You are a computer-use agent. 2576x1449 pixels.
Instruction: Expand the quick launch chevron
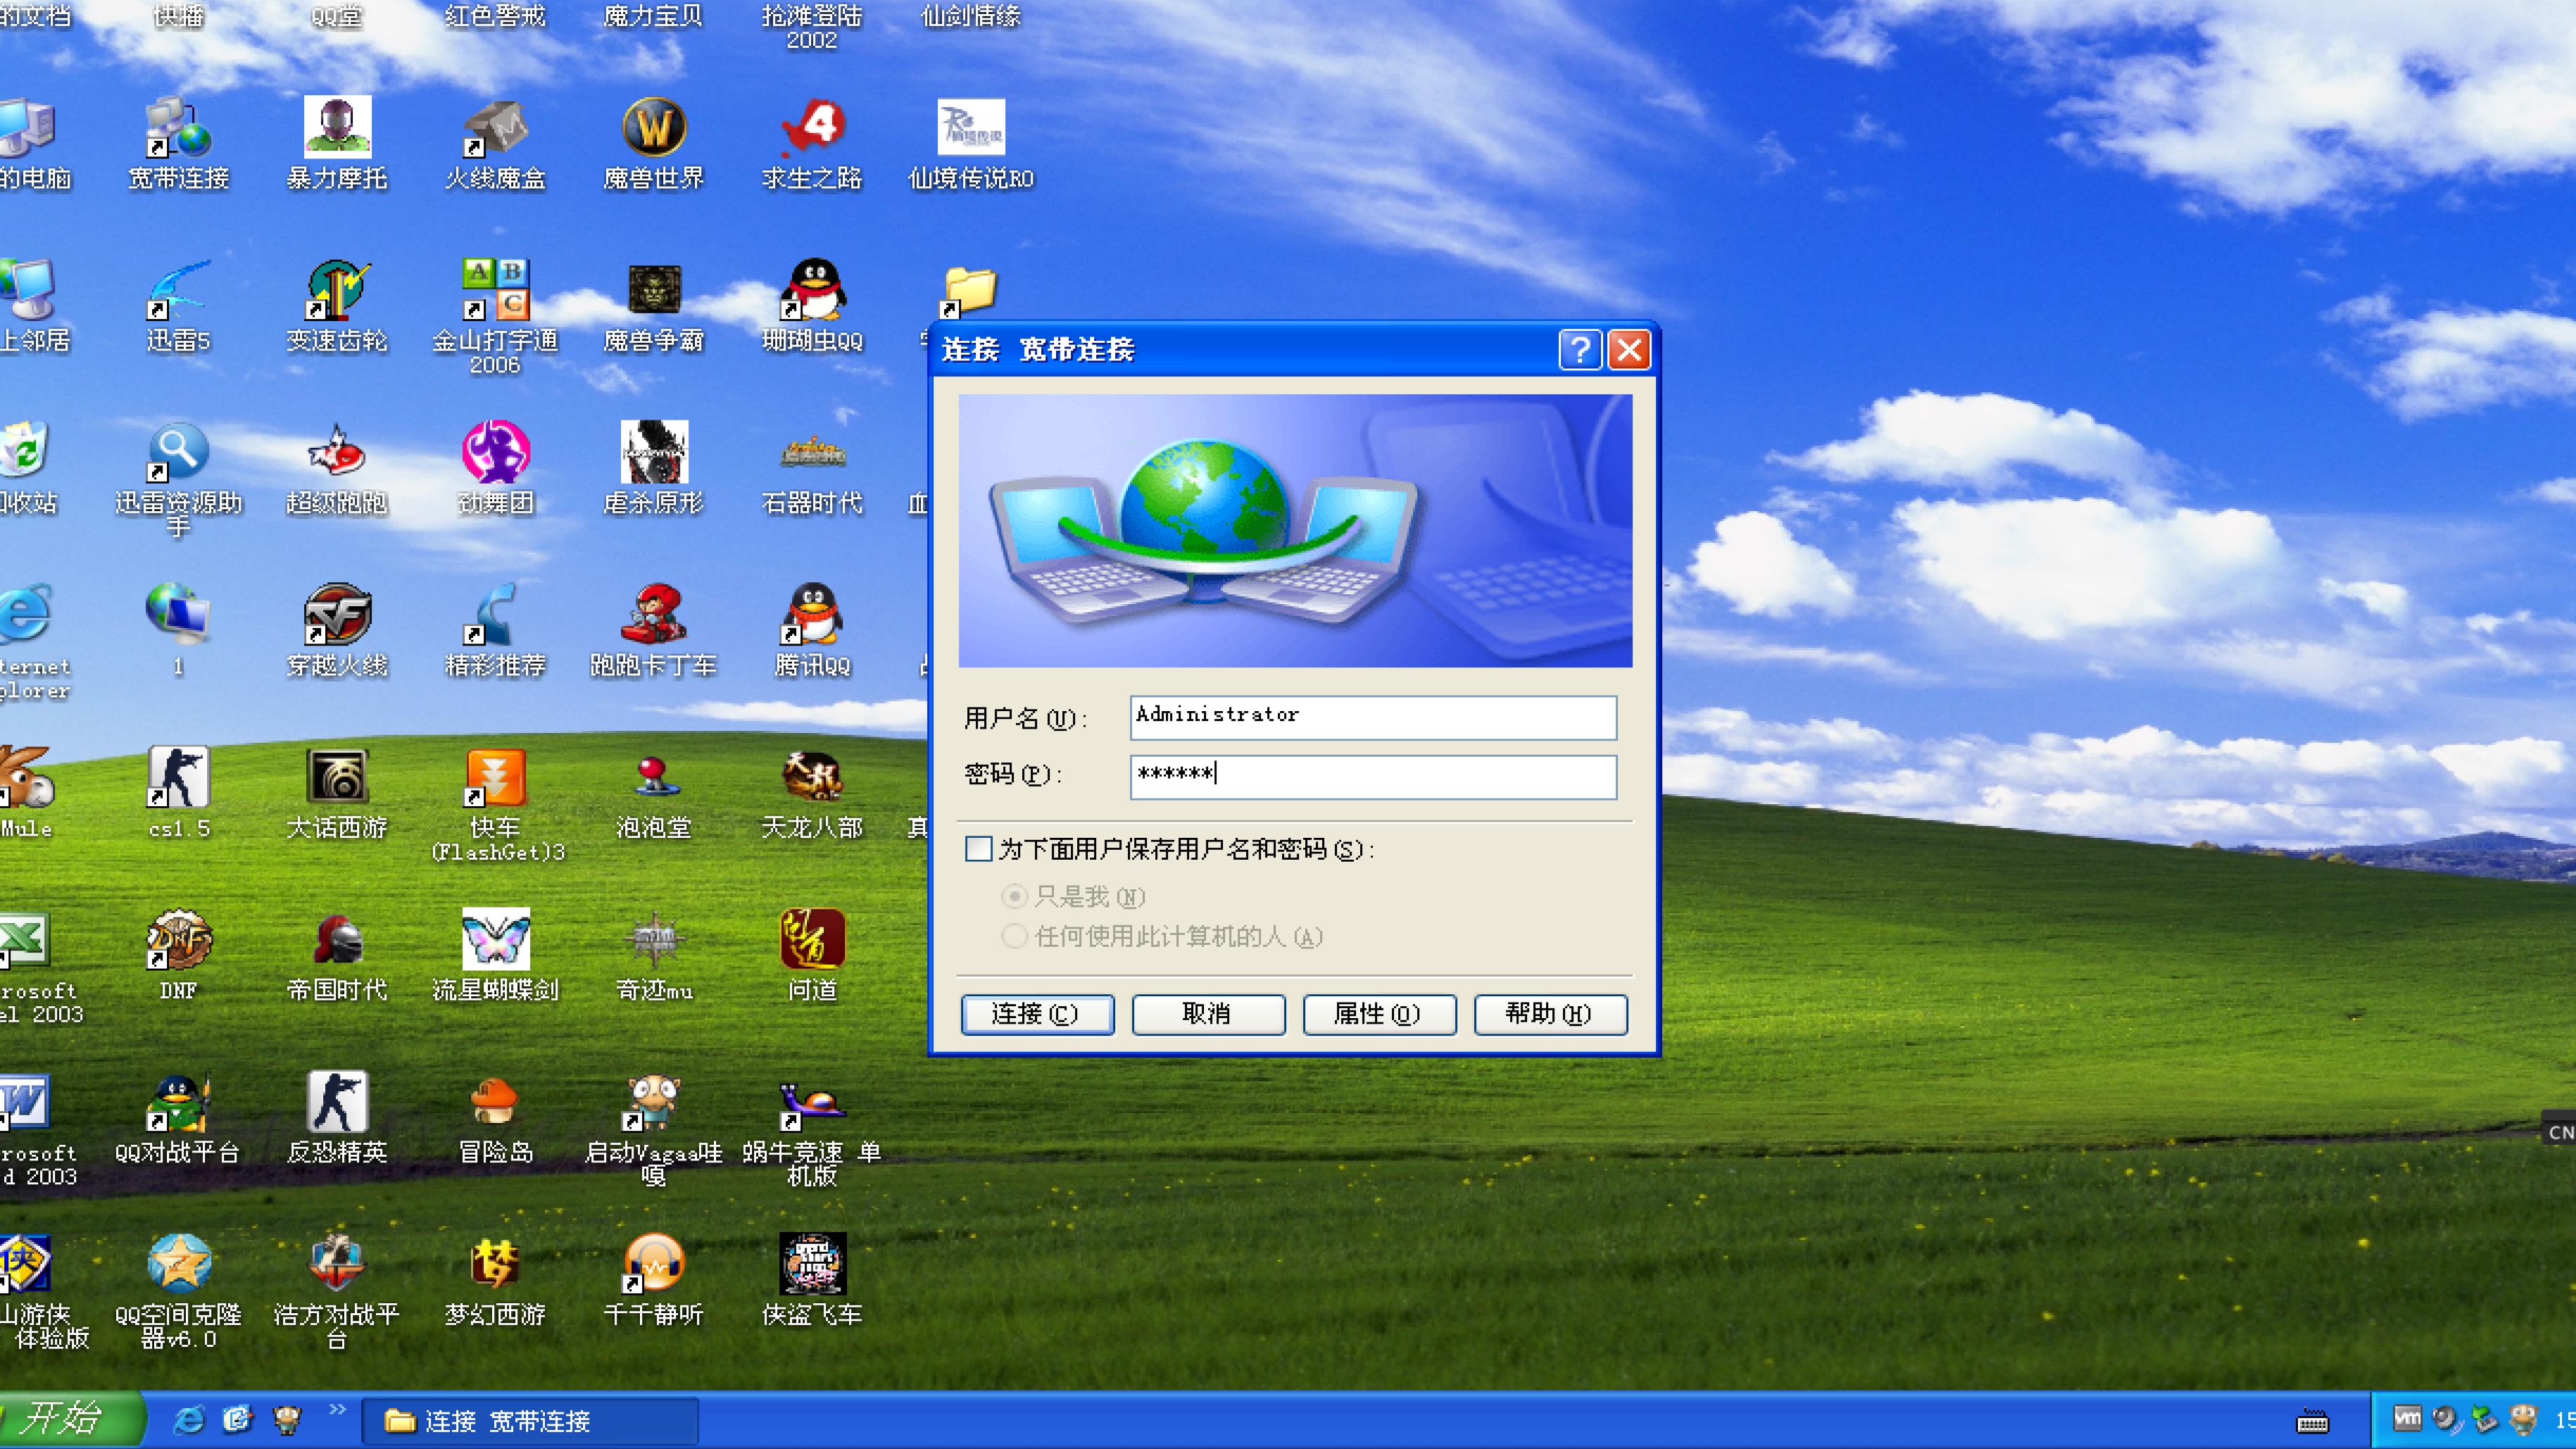click(337, 1410)
